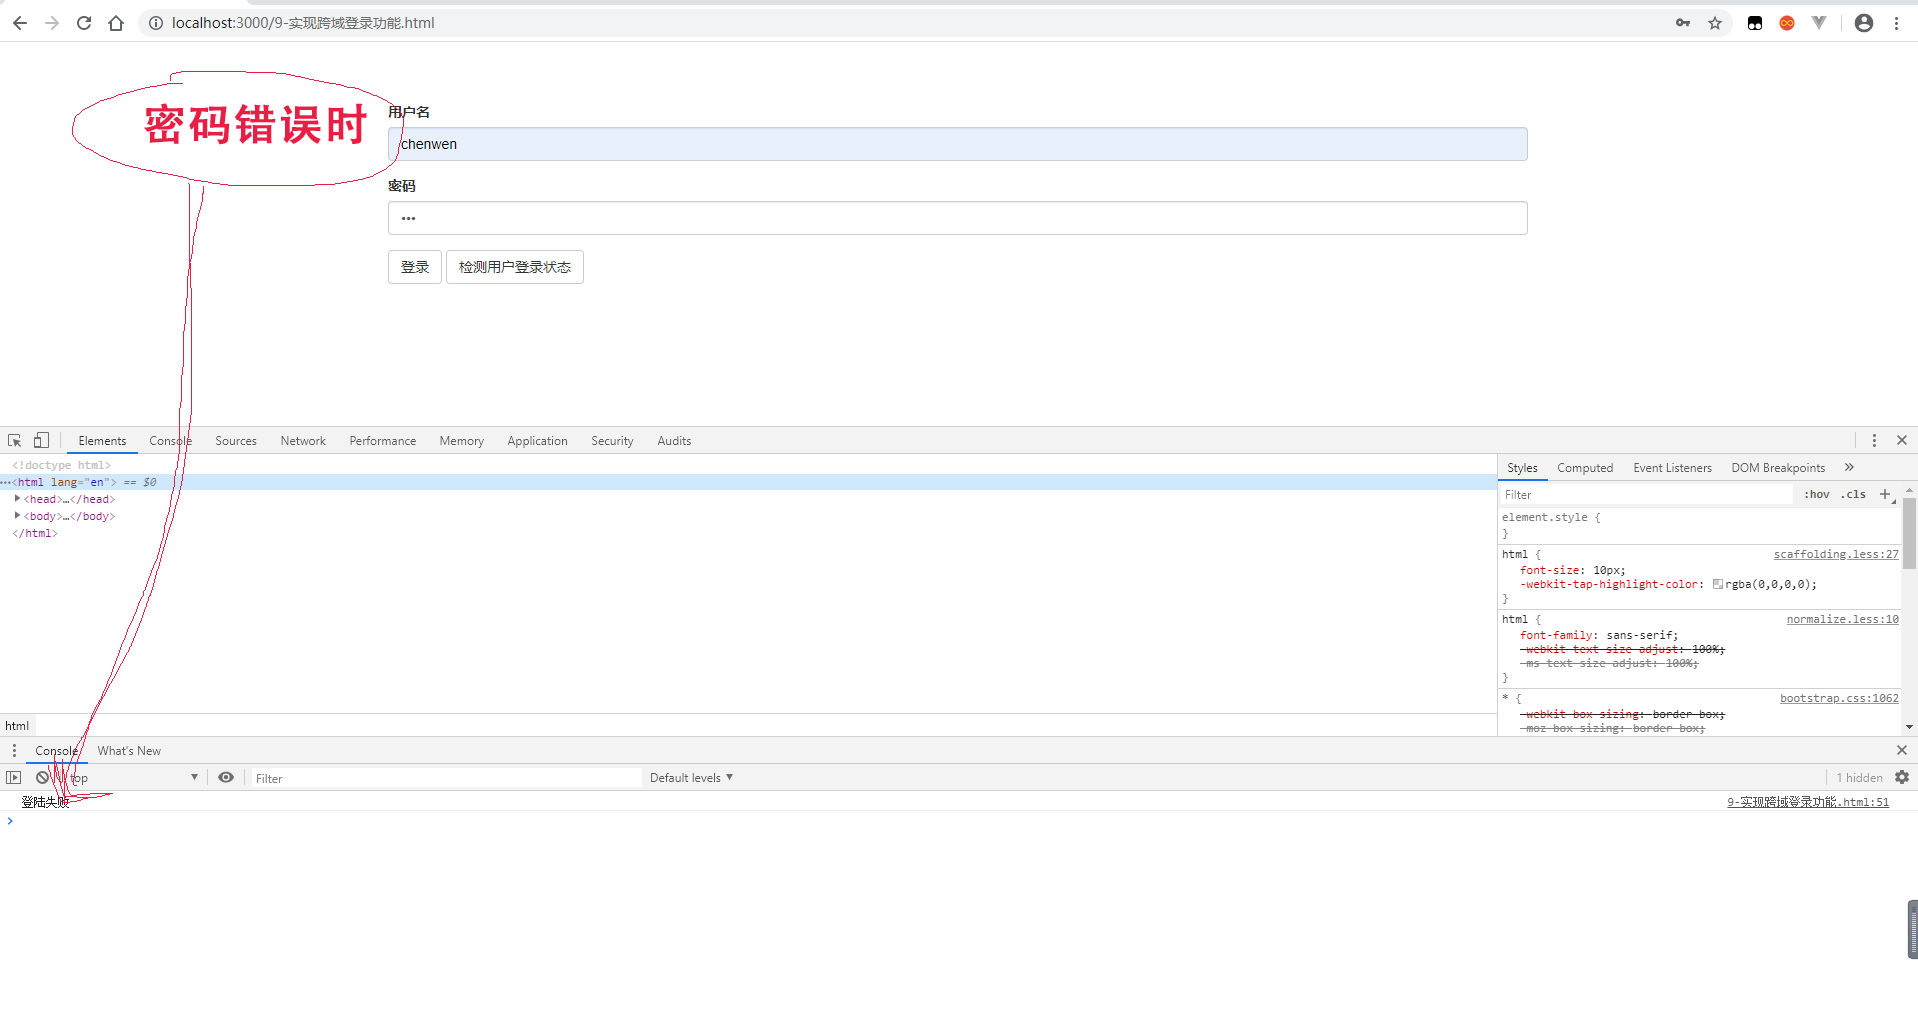This screenshot has height=1011, width=1918.
Task: Switch to the Network tab
Action: 303,440
